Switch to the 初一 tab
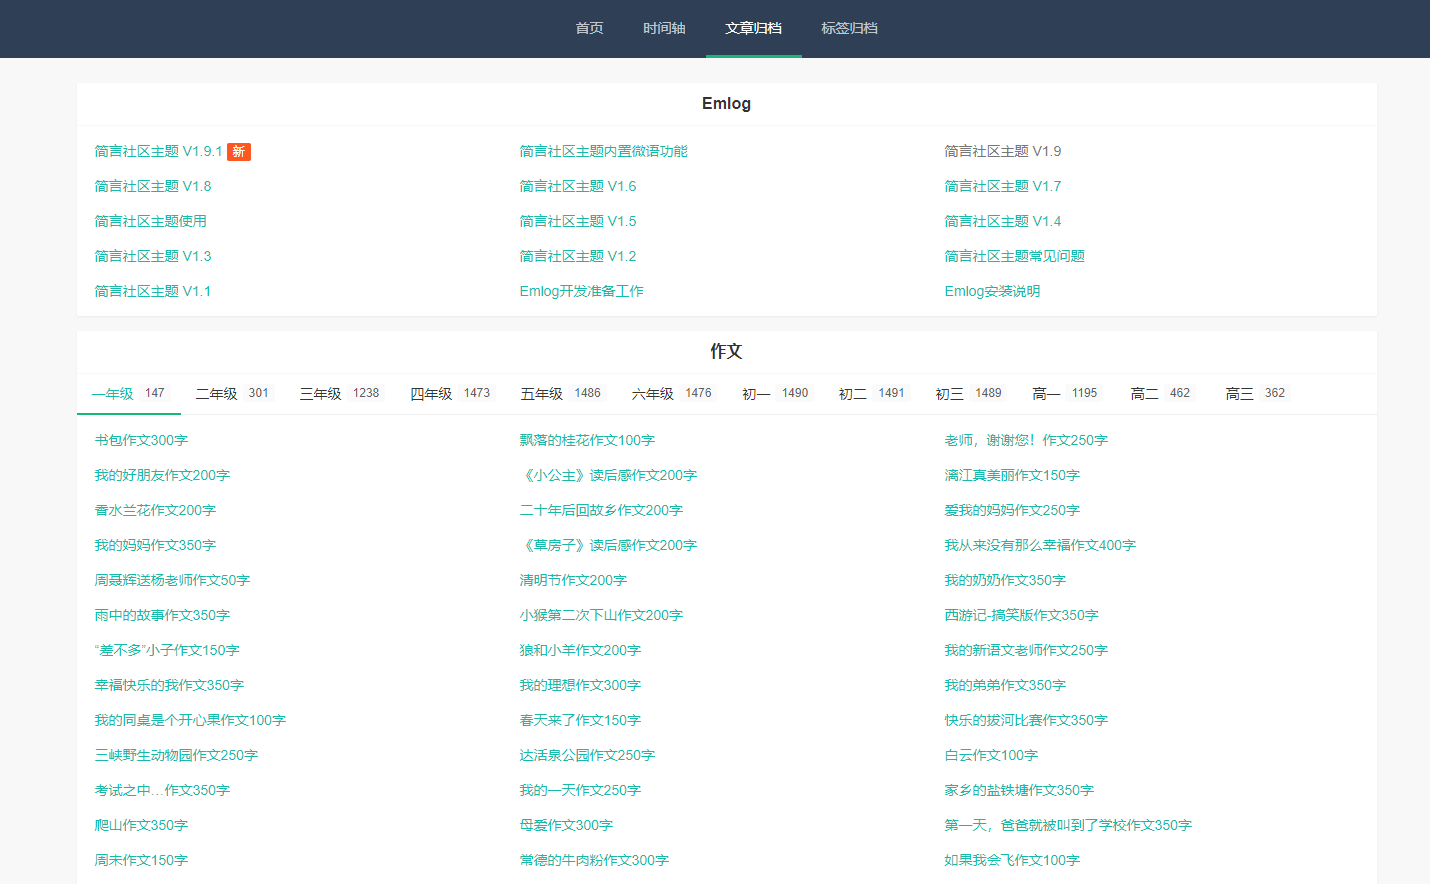The height and width of the screenshot is (884, 1430). click(x=775, y=393)
